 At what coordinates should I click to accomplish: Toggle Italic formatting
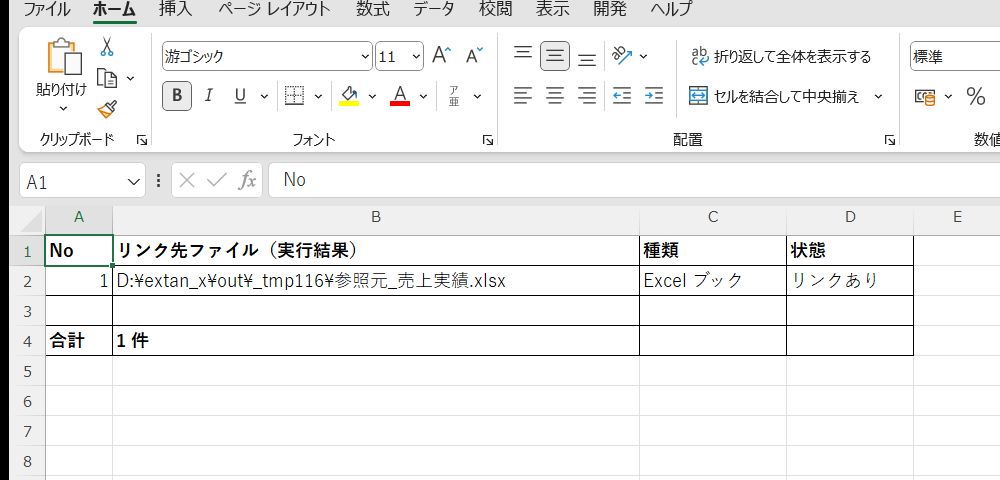(208, 96)
